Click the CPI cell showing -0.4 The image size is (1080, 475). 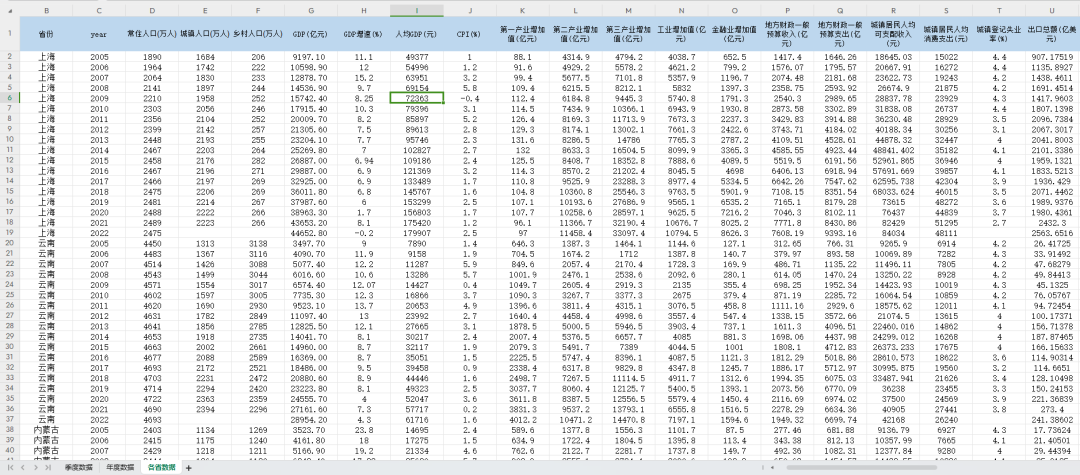[x=470, y=98]
